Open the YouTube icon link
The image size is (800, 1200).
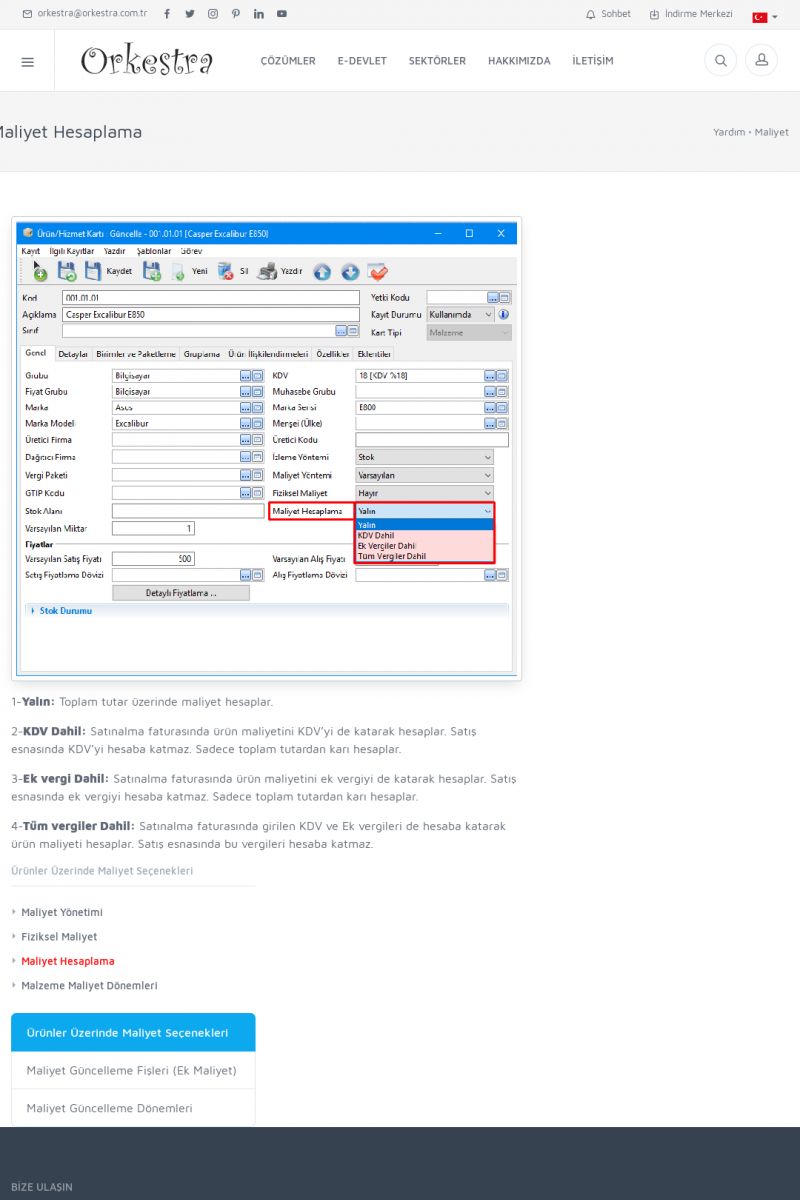[x=282, y=14]
